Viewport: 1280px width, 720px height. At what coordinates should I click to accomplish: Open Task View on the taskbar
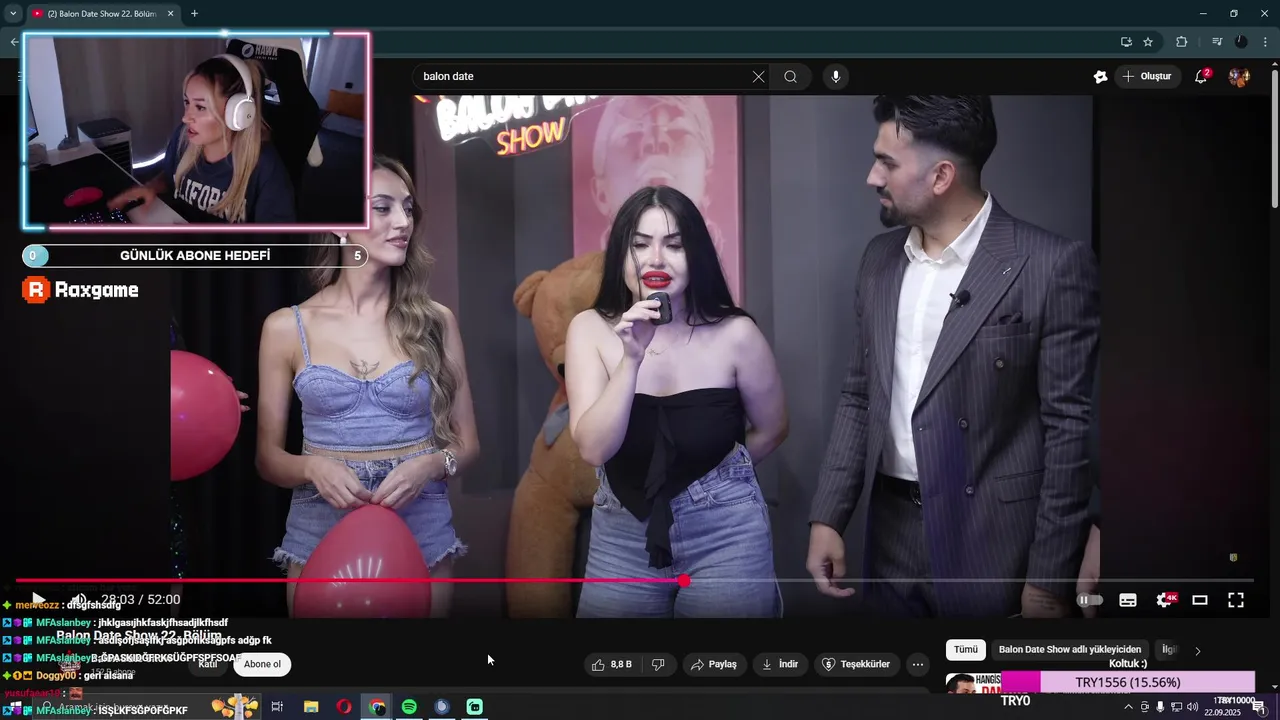click(277, 707)
